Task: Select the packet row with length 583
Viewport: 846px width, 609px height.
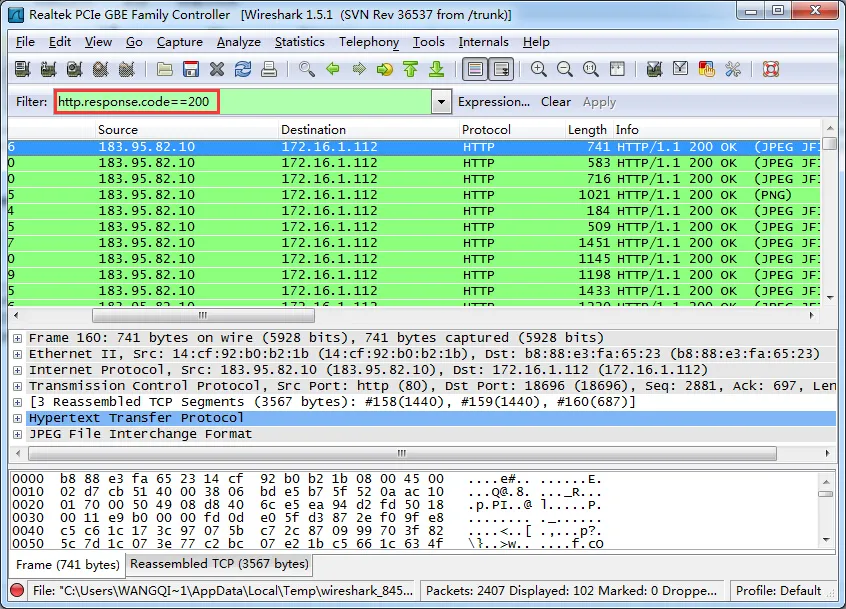Action: (414, 163)
